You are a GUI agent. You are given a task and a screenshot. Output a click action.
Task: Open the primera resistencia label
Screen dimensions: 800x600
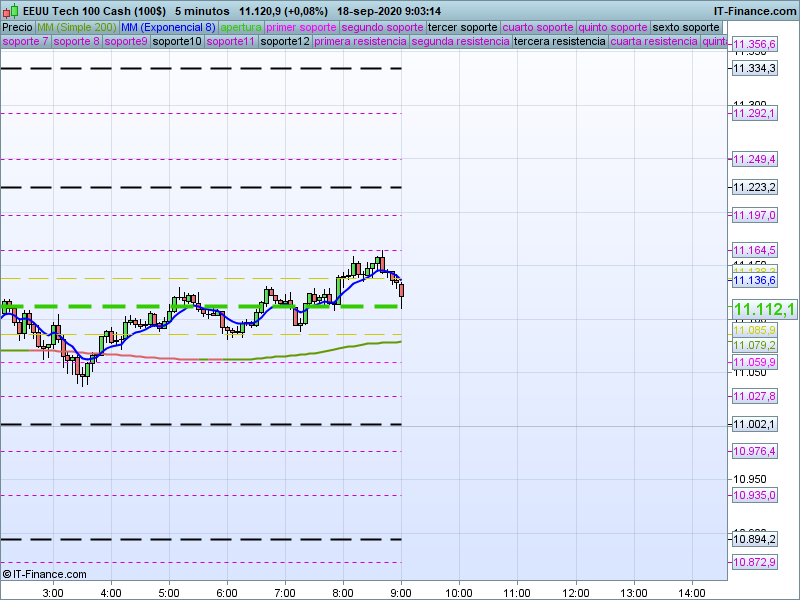tap(360, 42)
